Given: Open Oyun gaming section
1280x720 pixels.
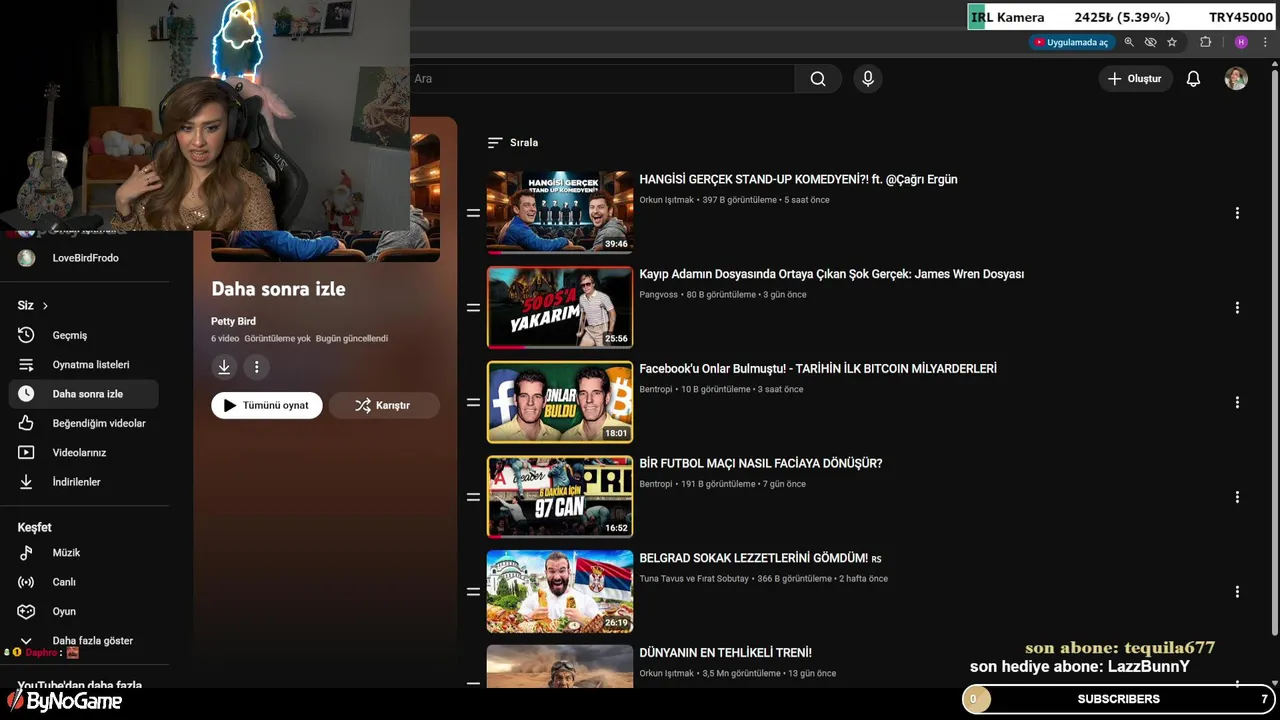Looking at the screenshot, I should (82, 611).
